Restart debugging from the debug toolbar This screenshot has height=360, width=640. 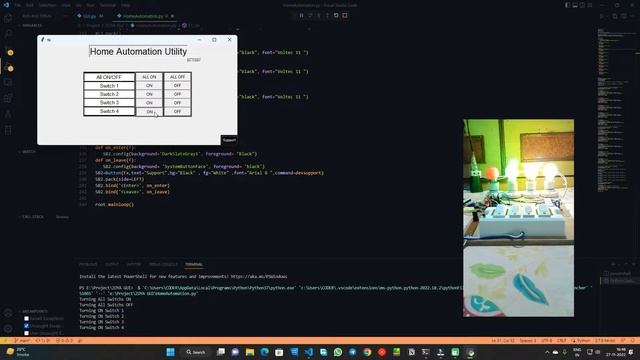click(336, 16)
